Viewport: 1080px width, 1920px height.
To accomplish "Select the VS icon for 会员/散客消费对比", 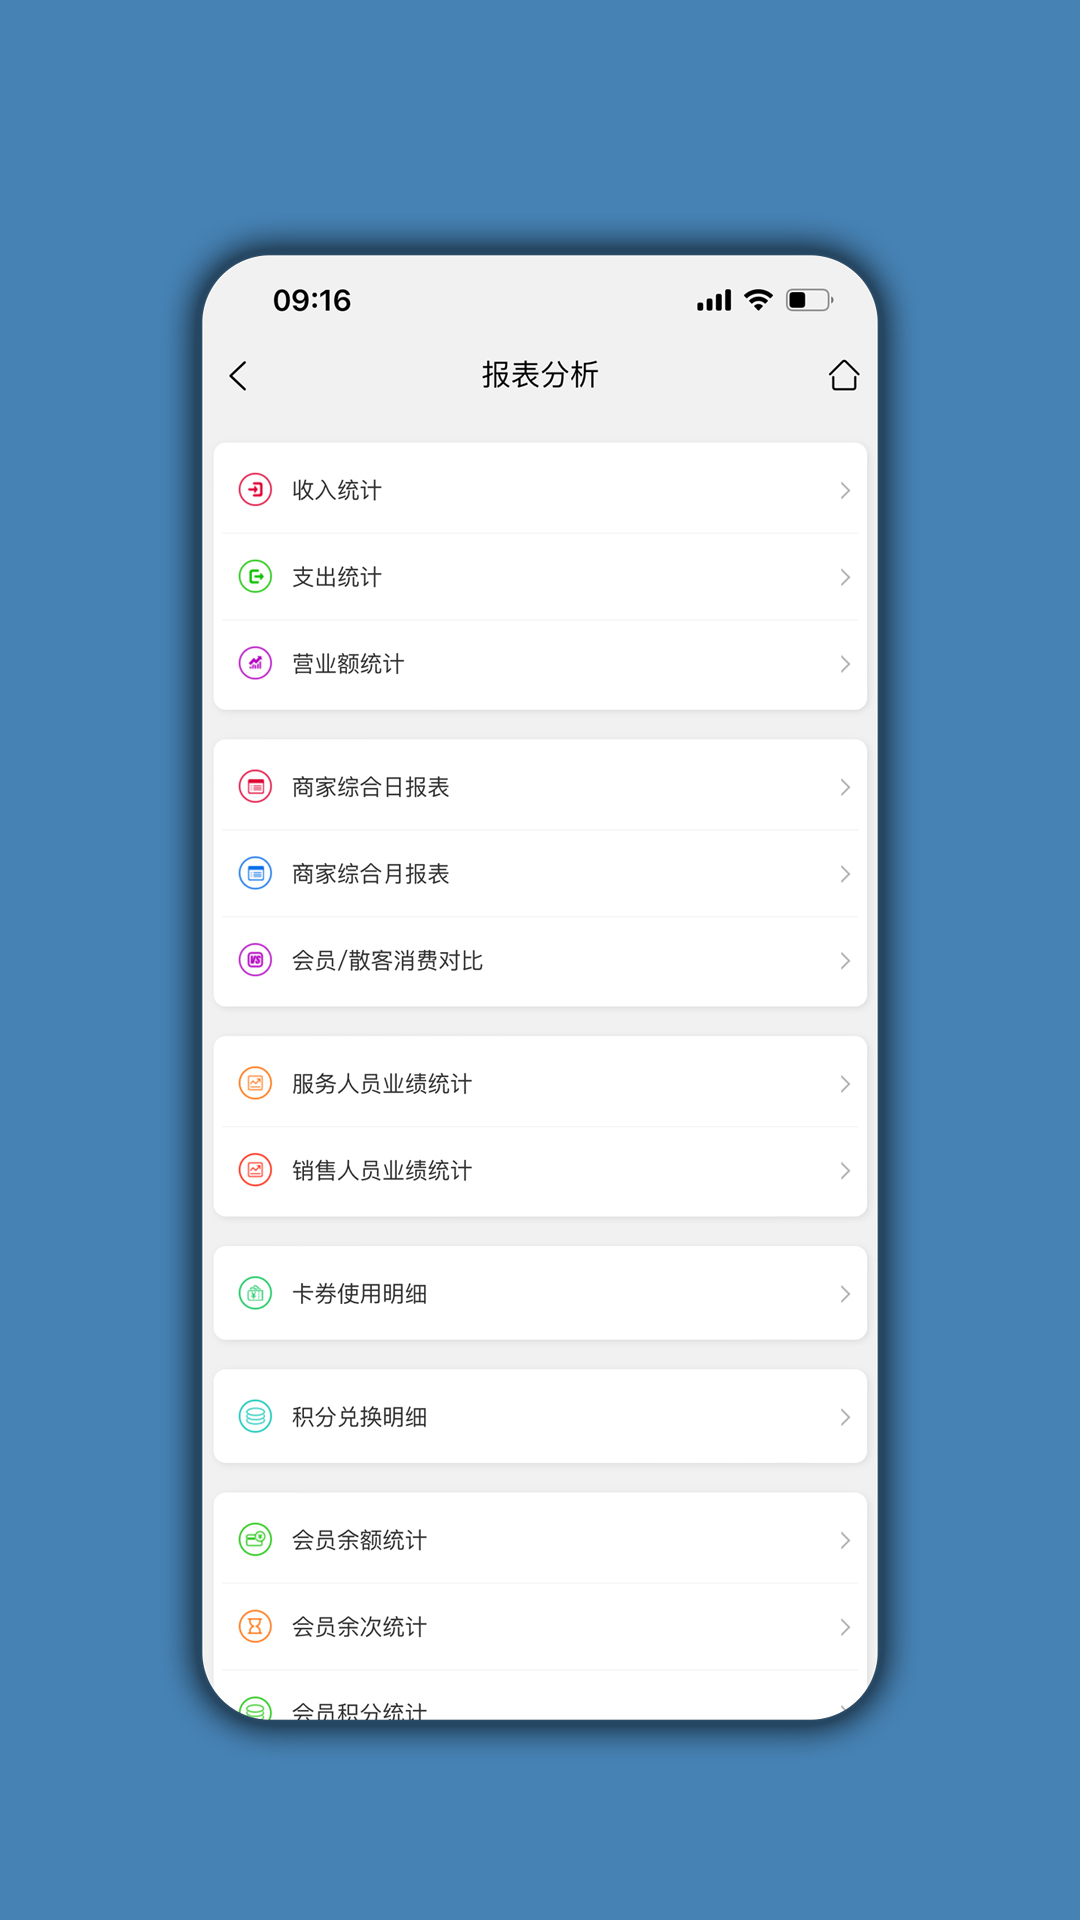I will 255,960.
